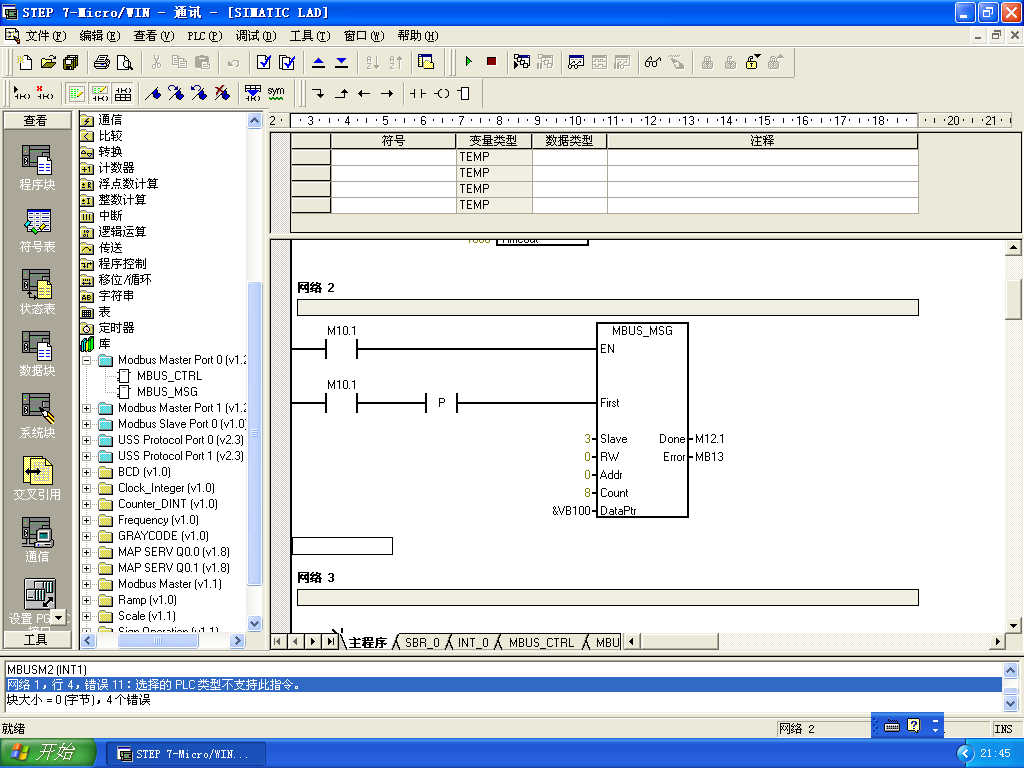Image resolution: width=1024 pixels, height=768 pixels.
Task: Click the 工具 bar button at bottom left
Action: click(x=36, y=640)
